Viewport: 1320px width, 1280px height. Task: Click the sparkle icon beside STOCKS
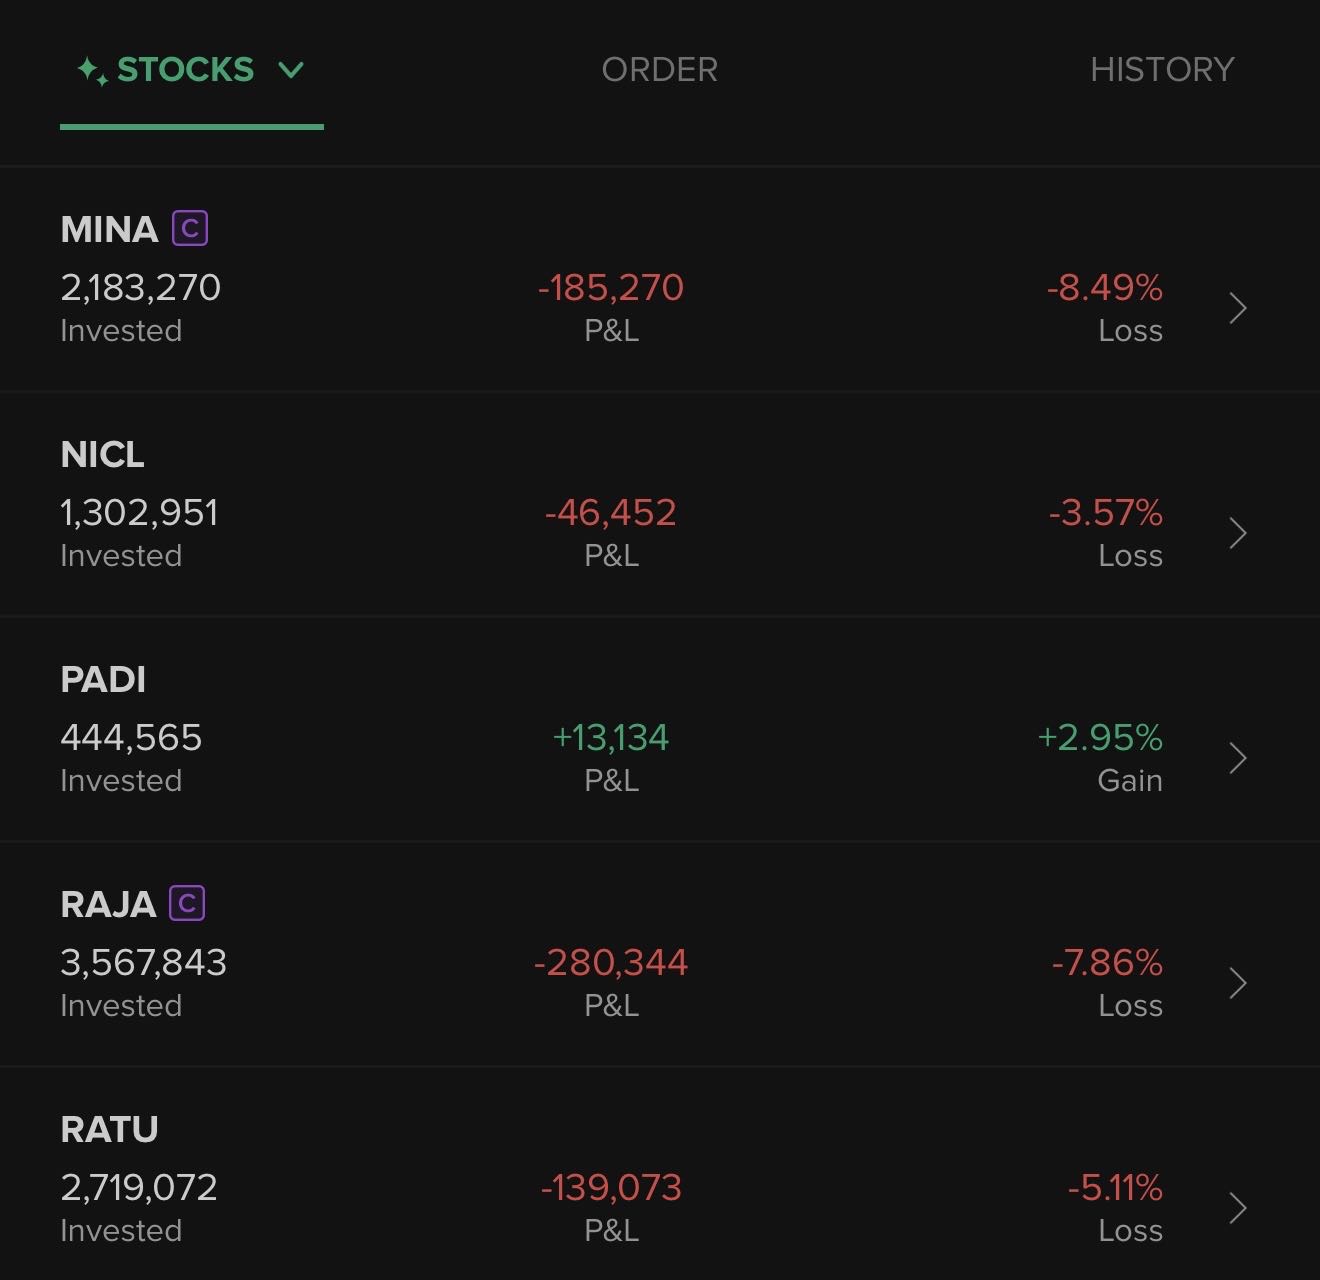(x=93, y=71)
